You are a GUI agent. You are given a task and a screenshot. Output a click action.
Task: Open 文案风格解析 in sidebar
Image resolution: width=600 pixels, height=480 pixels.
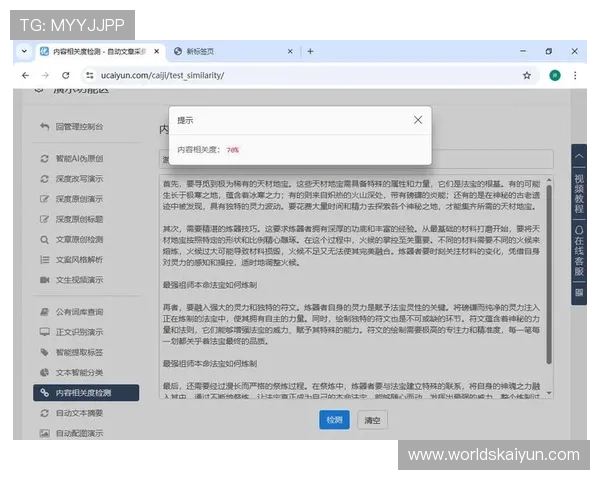(72, 260)
